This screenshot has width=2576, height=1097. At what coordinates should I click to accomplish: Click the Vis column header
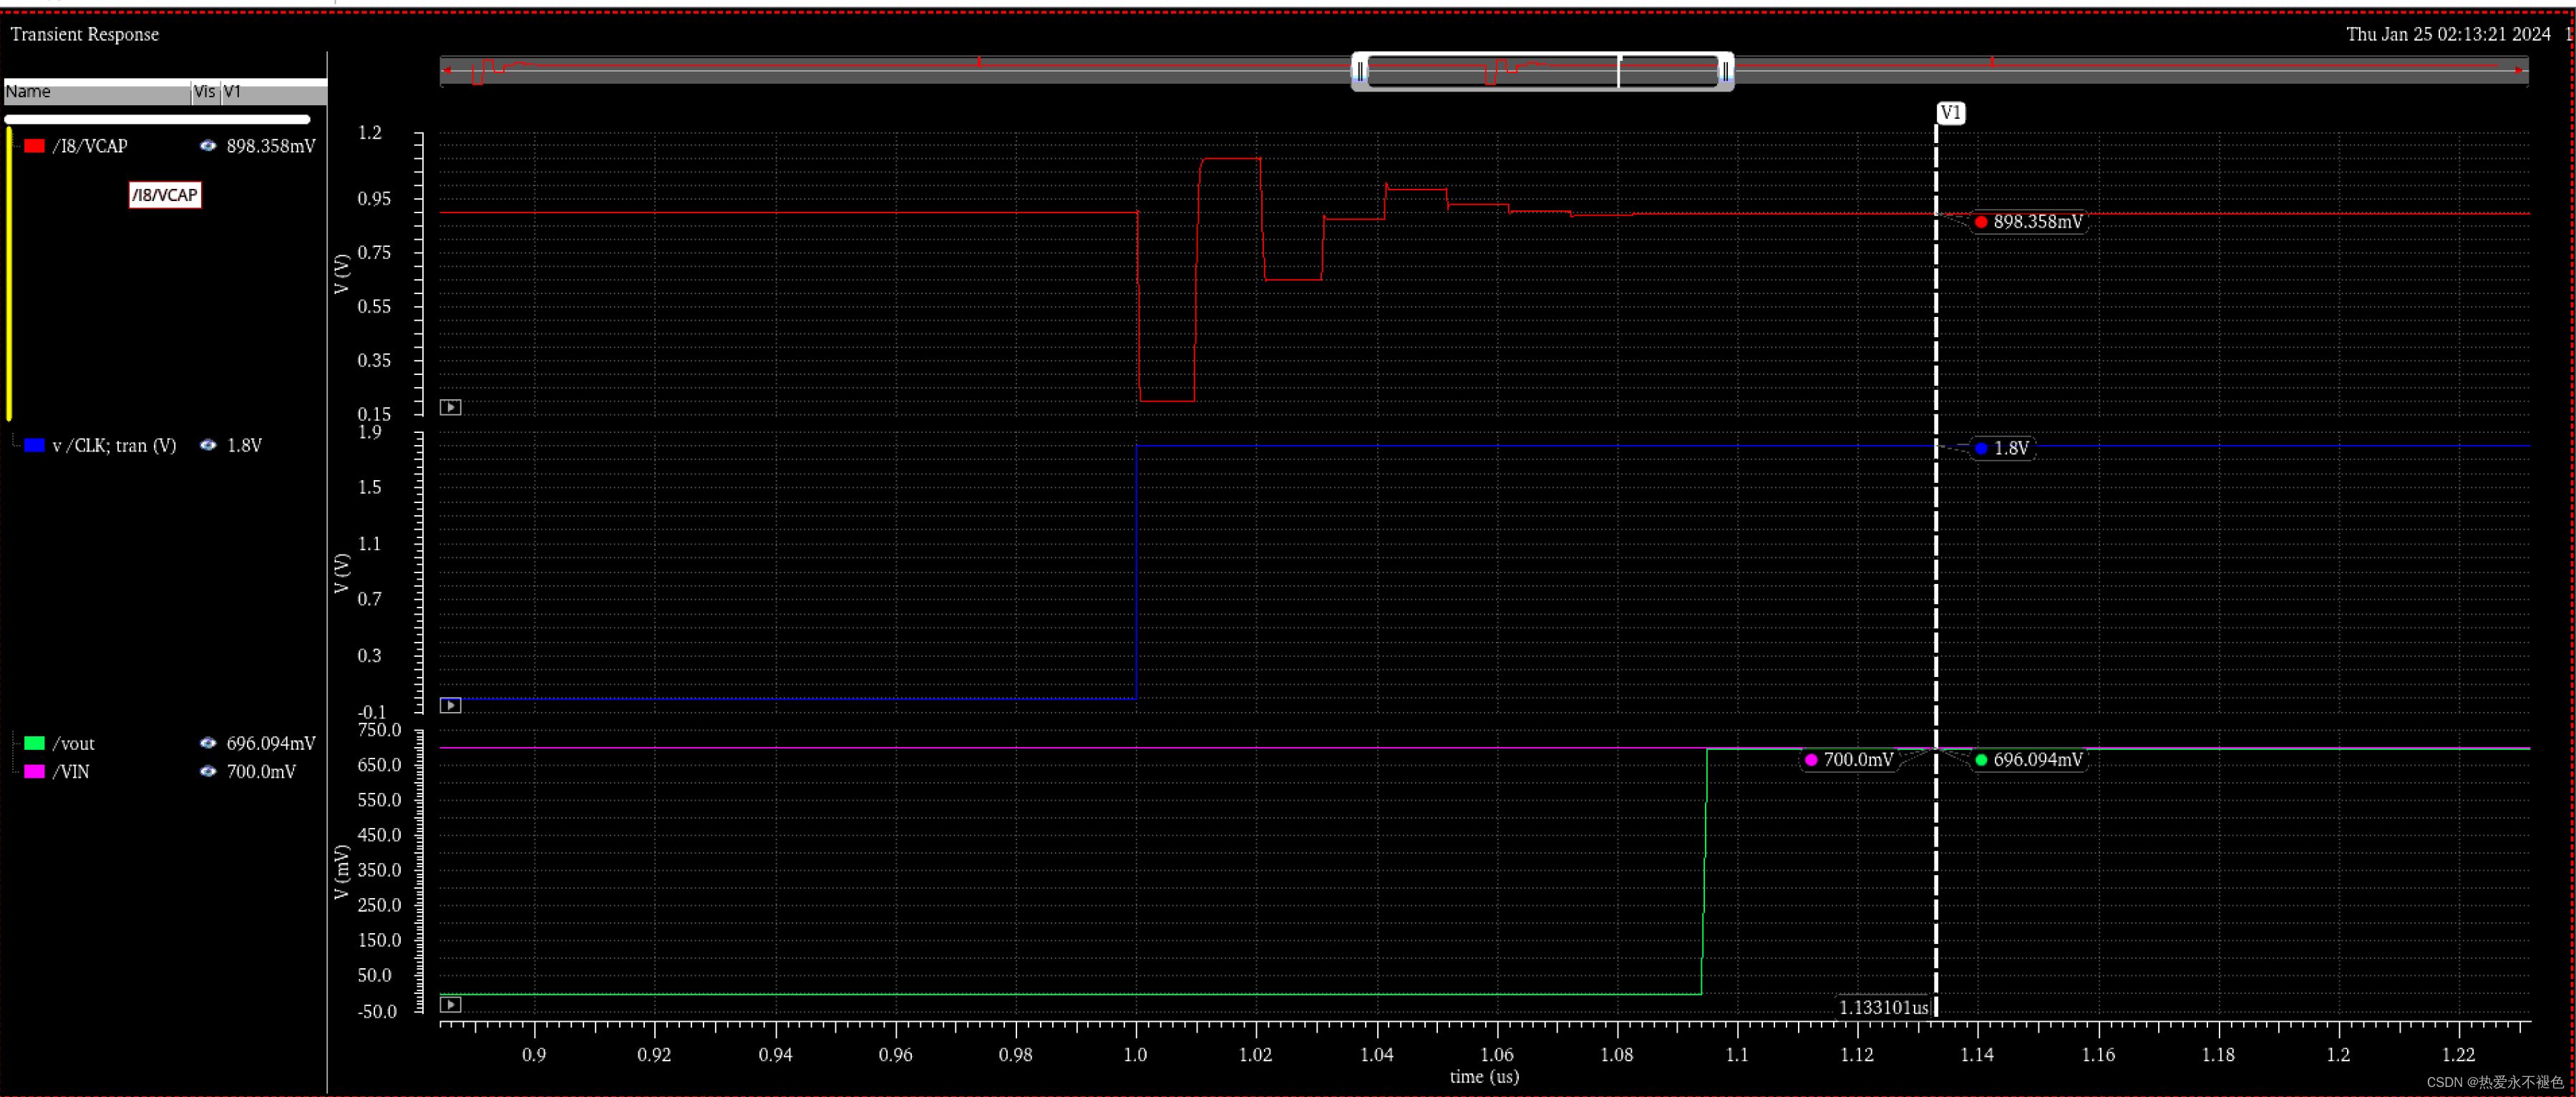(205, 92)
